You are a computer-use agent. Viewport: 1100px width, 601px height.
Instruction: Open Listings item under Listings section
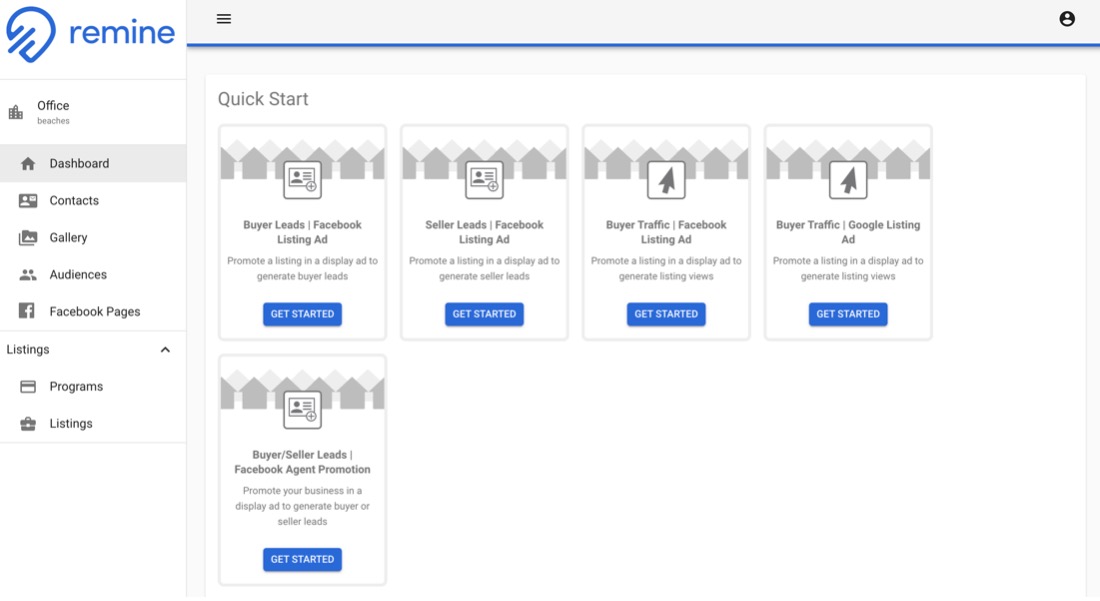click(x=93, y=424)
